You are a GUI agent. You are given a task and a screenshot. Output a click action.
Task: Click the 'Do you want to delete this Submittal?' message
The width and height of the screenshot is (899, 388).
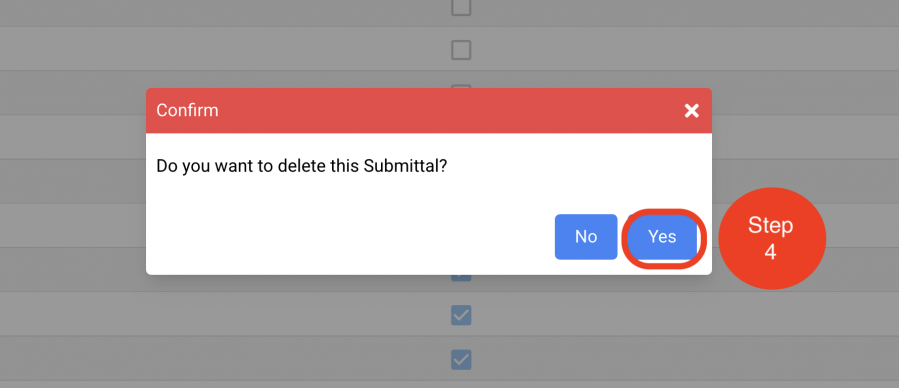302,166
